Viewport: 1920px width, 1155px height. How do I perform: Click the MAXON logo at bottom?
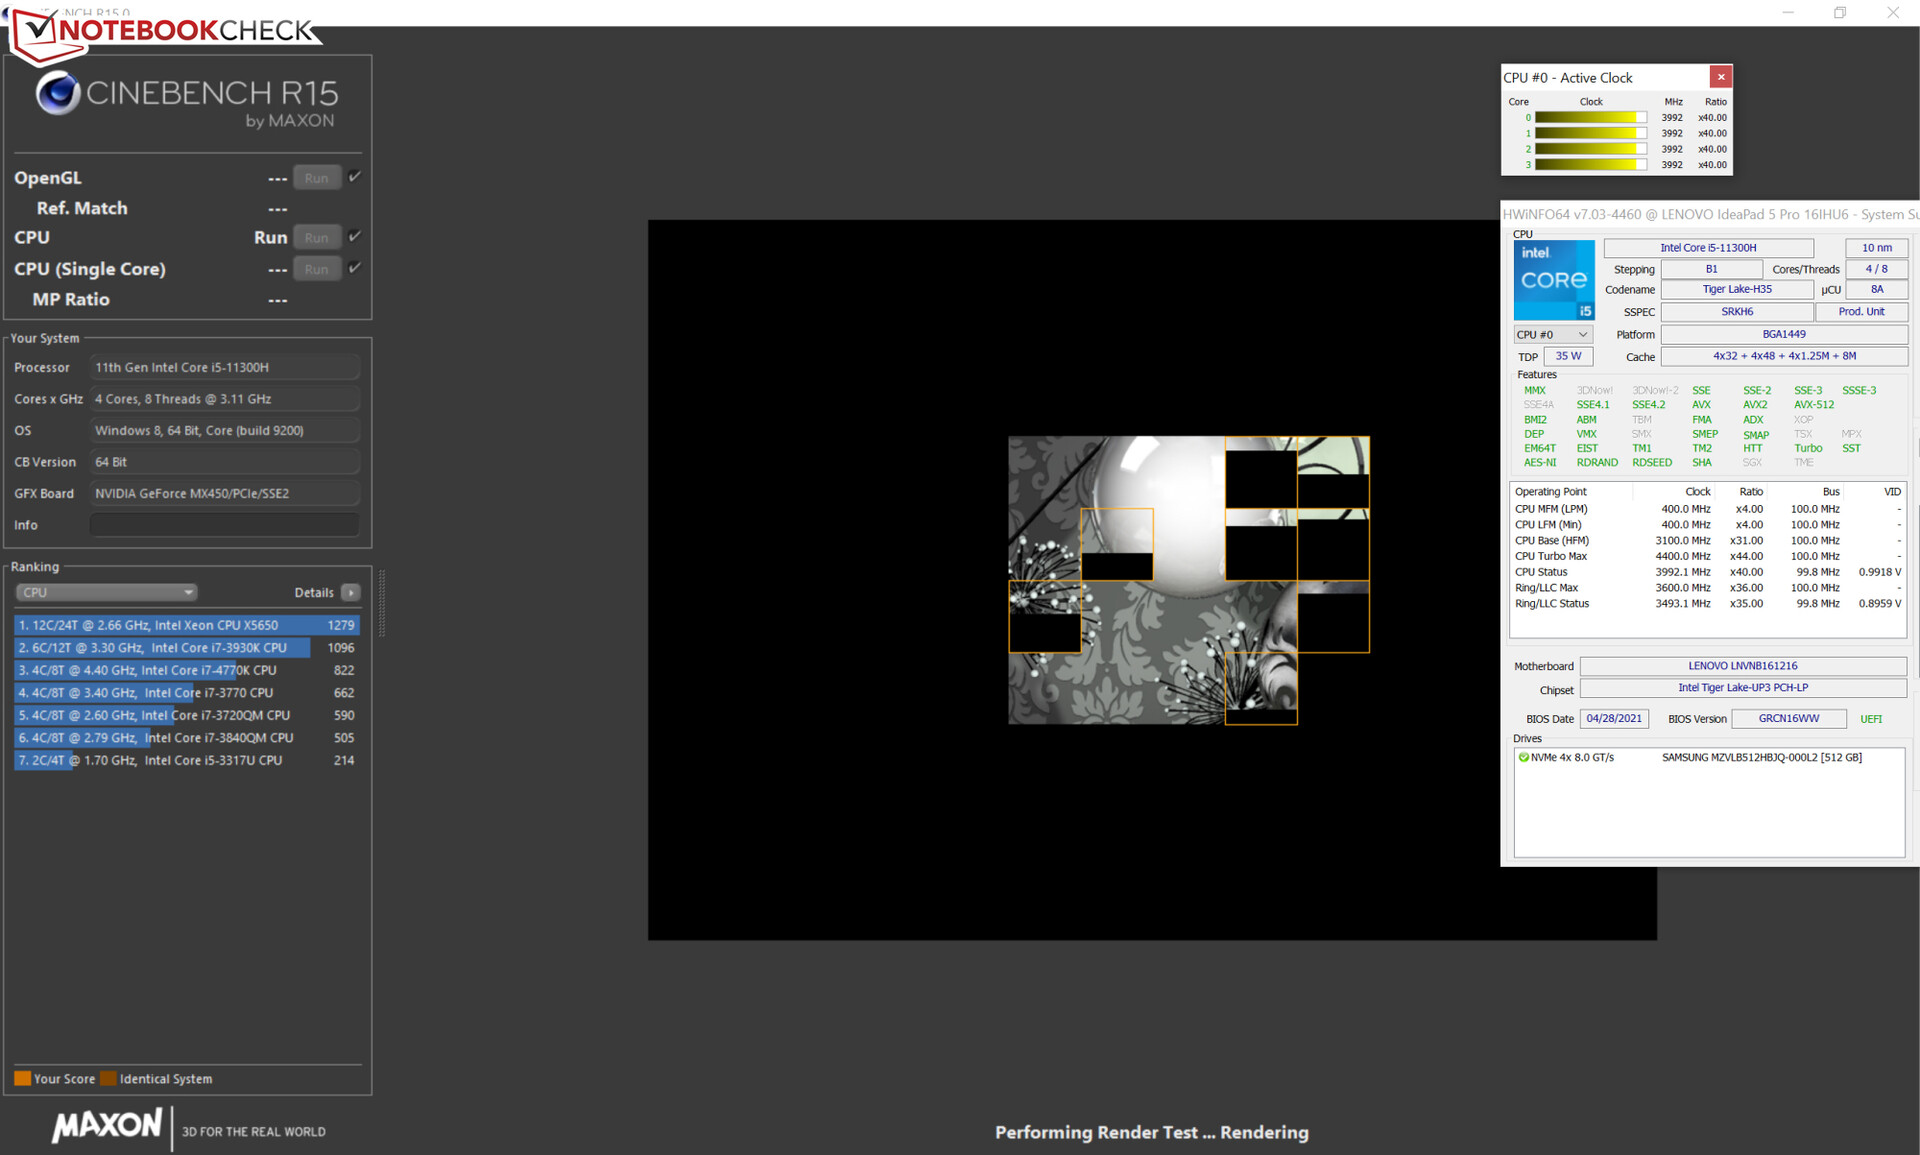pos(106,1126)
